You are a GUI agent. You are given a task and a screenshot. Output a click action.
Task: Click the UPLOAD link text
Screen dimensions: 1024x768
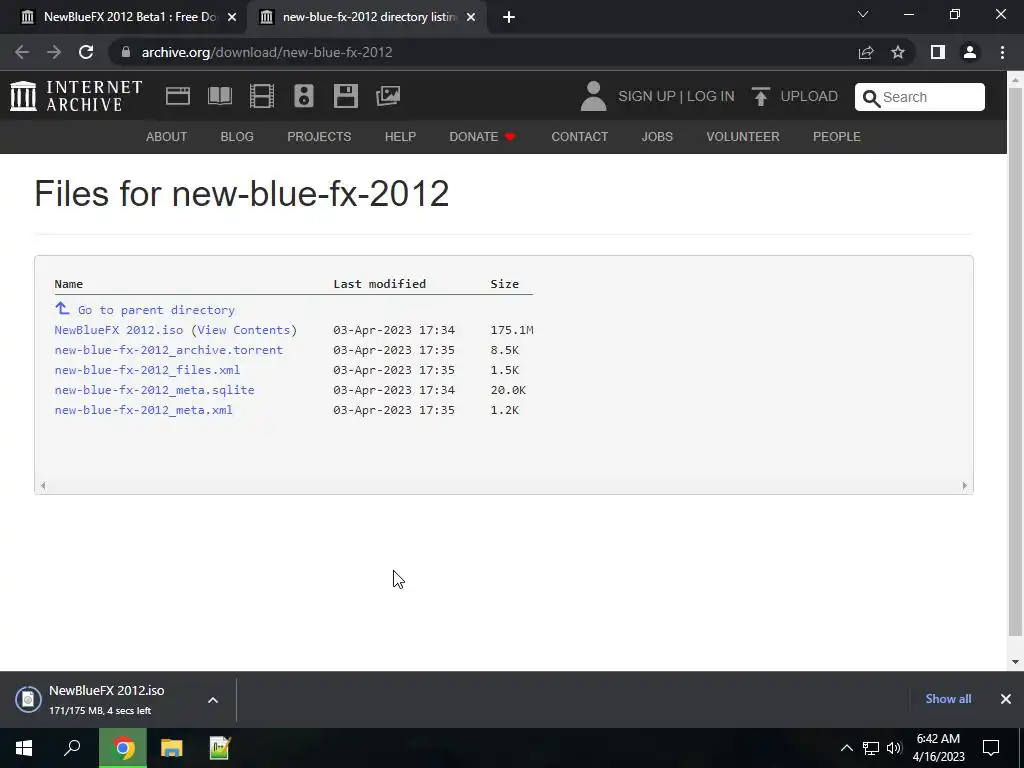[809, 96]
